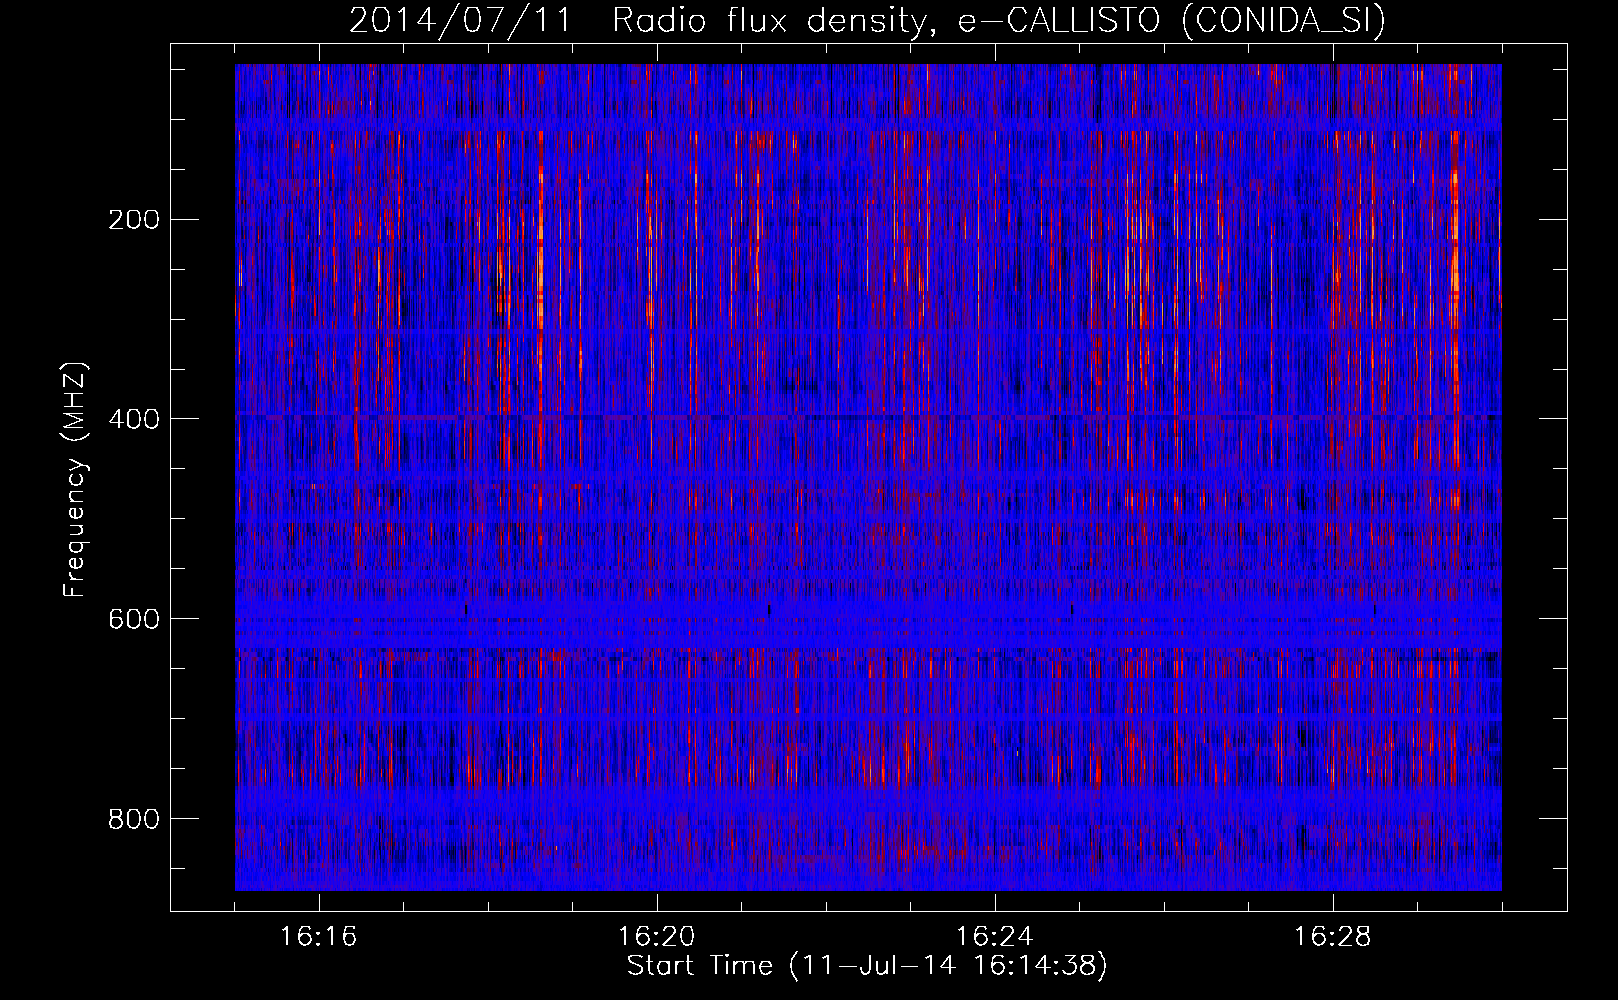Click the 'Start Time (11-Jul-14 16:14:38)' label
1618x1000 pixels.
pyautogui.click(x=867, y=966)
